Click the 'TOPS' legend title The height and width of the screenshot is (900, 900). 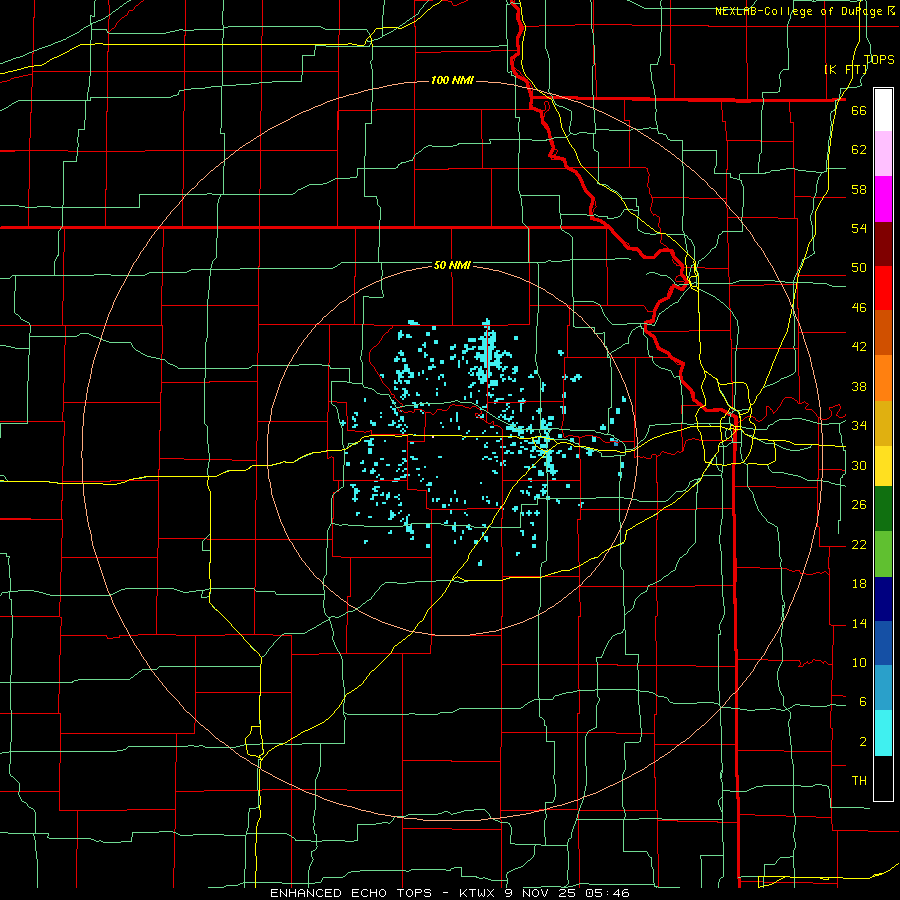[x=879, y=59]
